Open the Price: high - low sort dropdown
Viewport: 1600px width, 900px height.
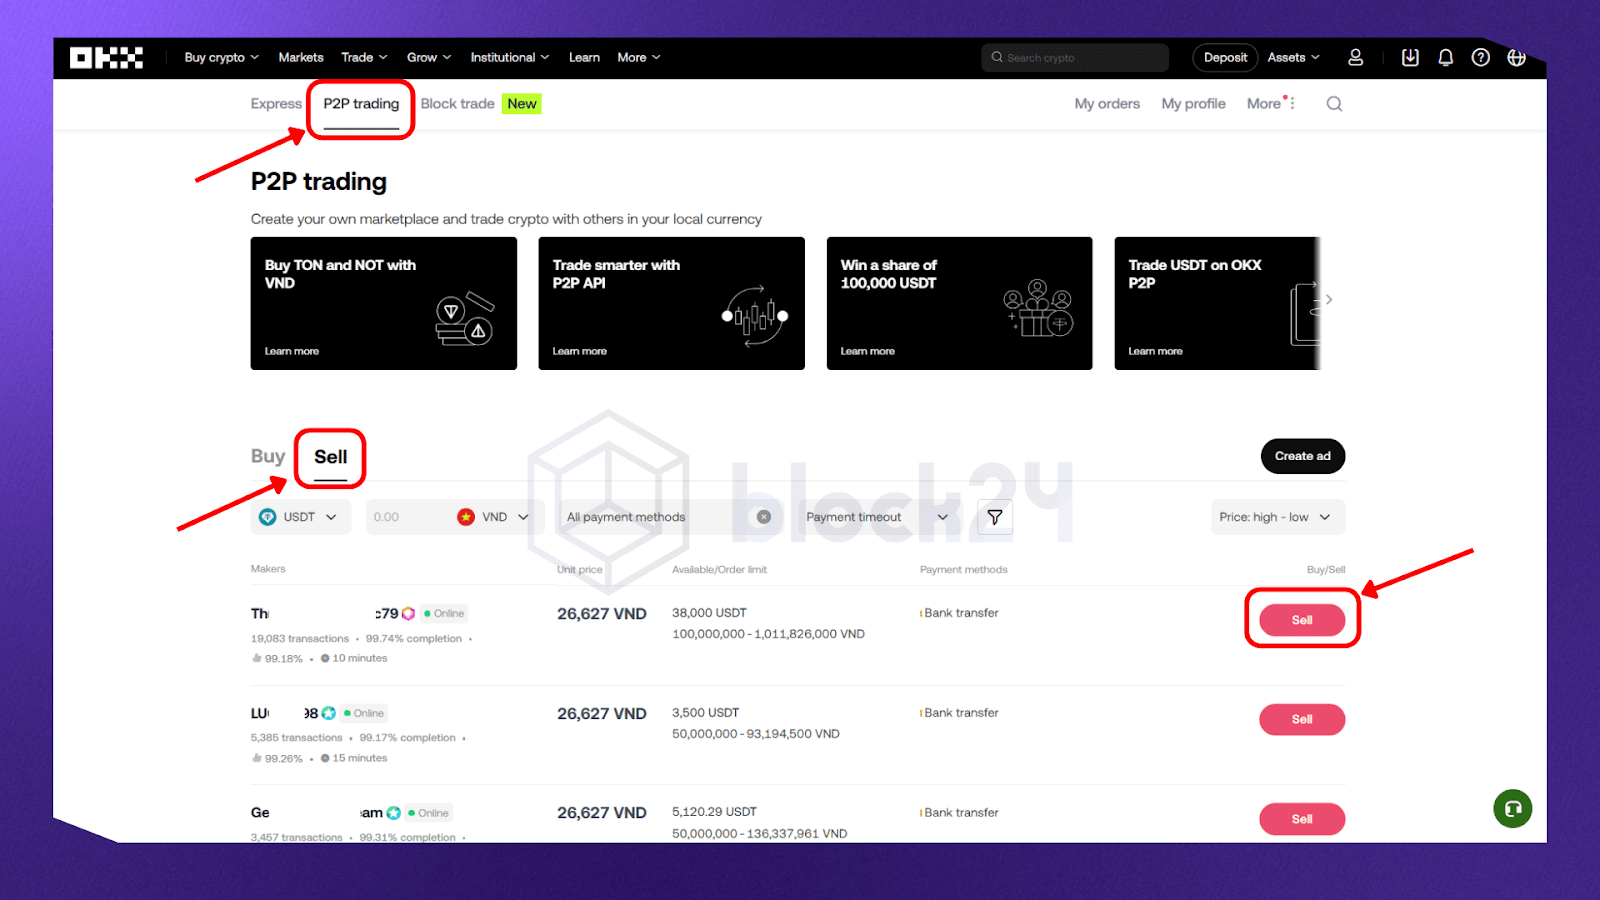pos(1276,517)
